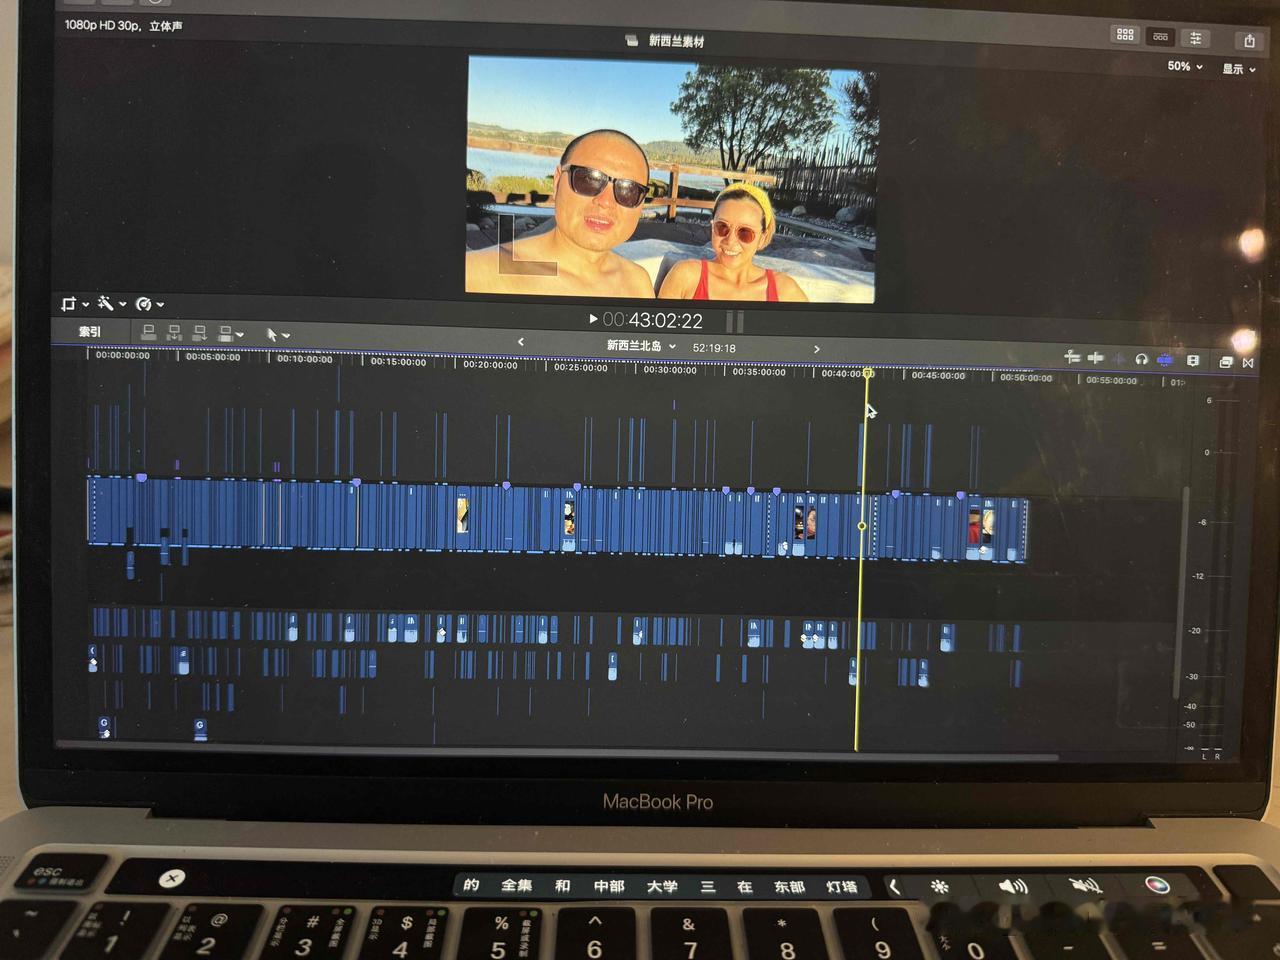The image size is (1280, 960).
Task: Open the retime speedometer menu
Action: tap(148, 304)
